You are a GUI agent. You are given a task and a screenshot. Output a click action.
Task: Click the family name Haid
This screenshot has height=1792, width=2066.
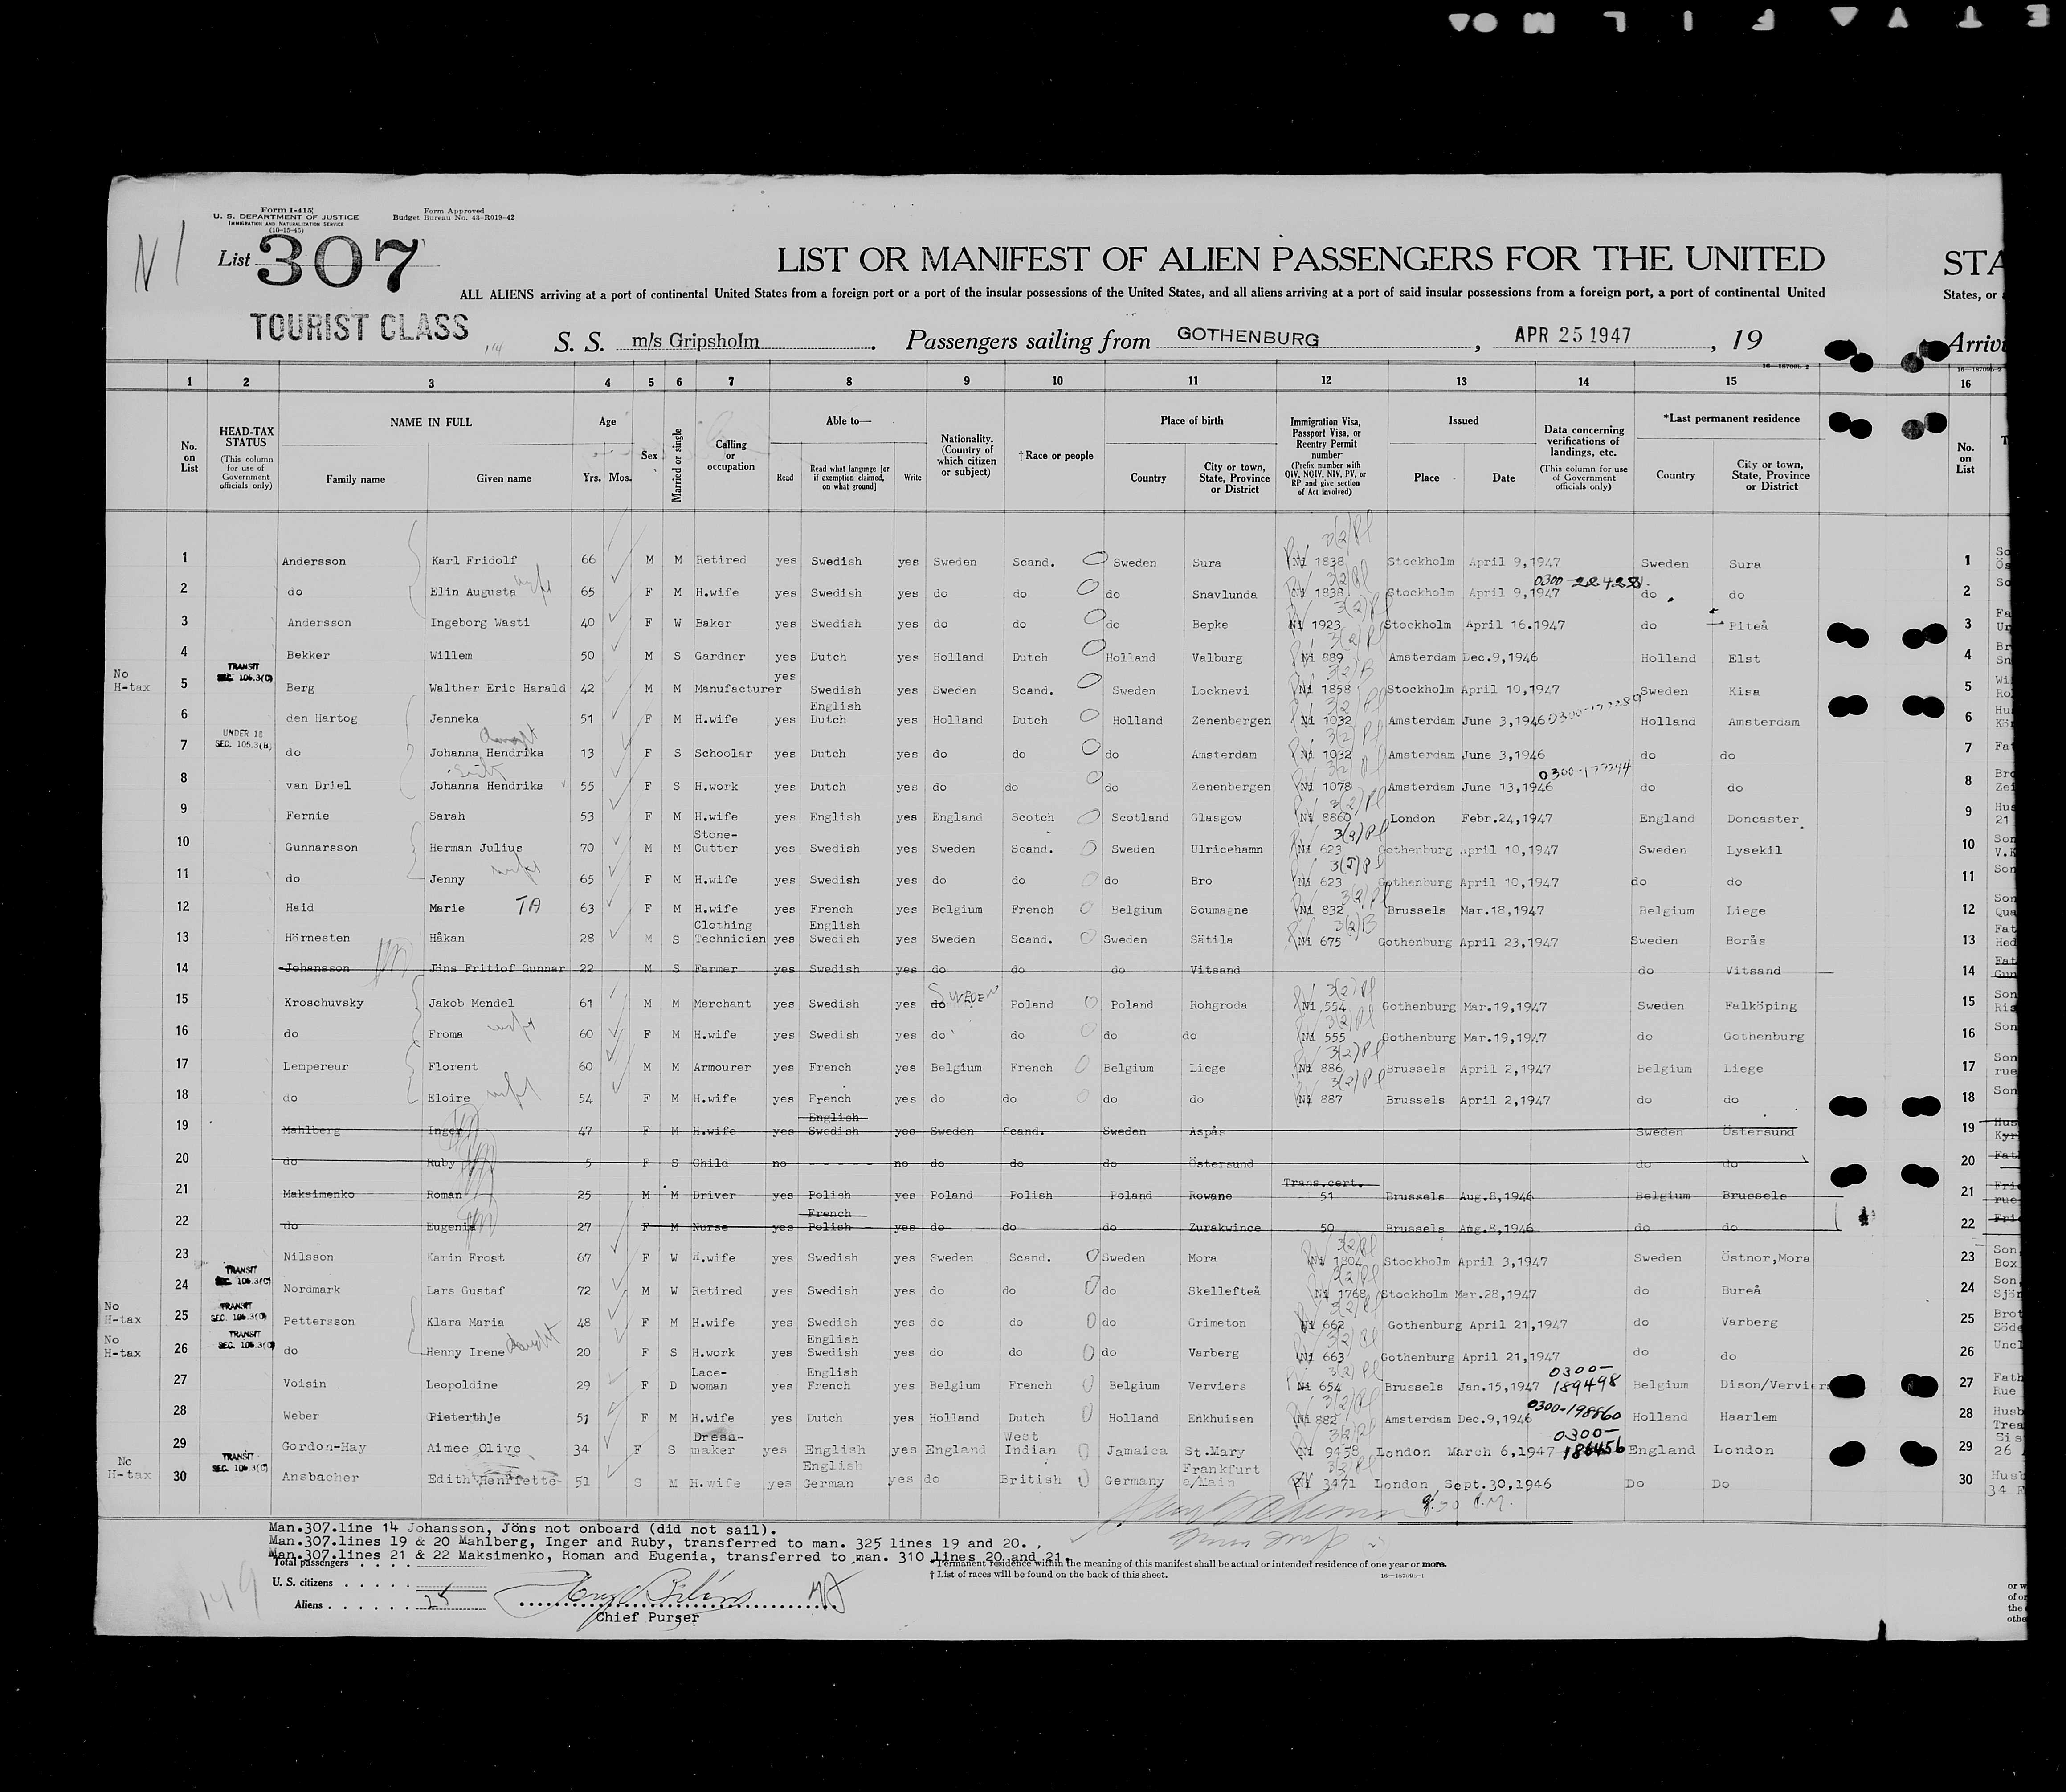pyautogui.click(x=299, y=908)
